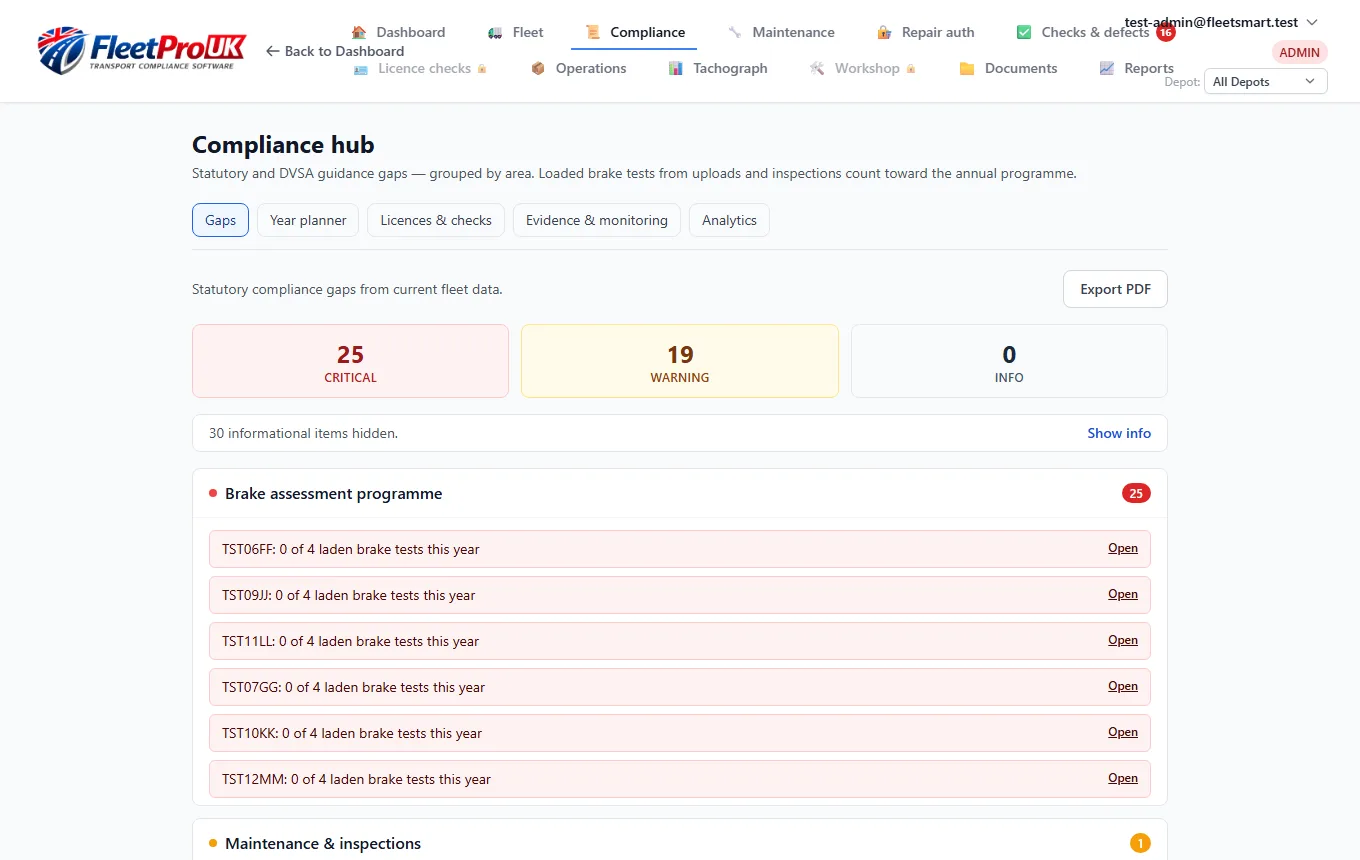Open the TST06FF brake test gap
This screenshot has width=1360, height=860.
point(1123,548)
